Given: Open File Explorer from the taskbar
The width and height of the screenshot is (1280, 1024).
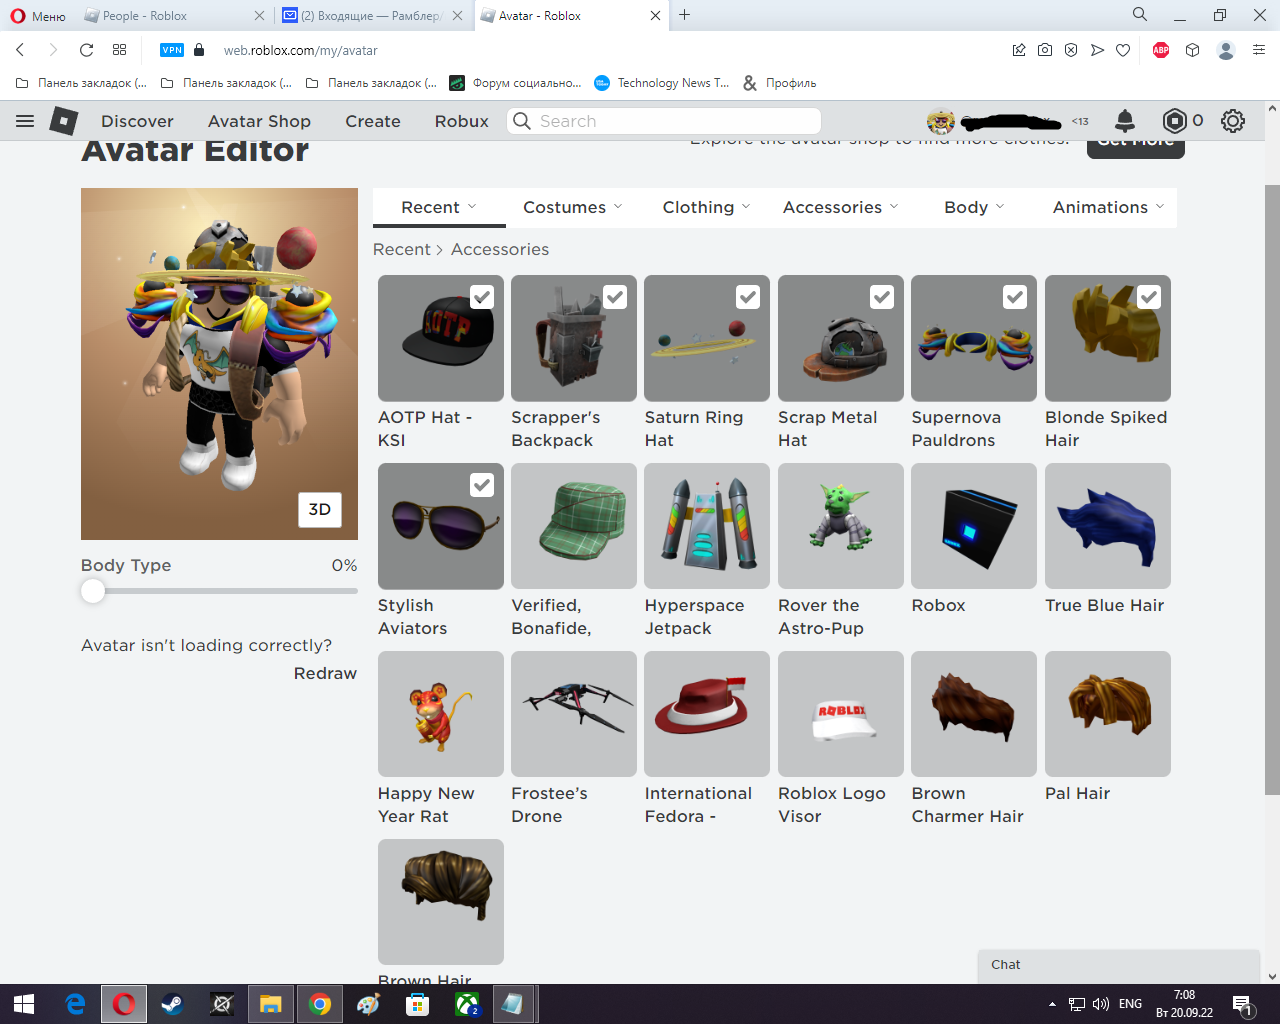Looking at the screenshot, I should tap(270, 1004).
